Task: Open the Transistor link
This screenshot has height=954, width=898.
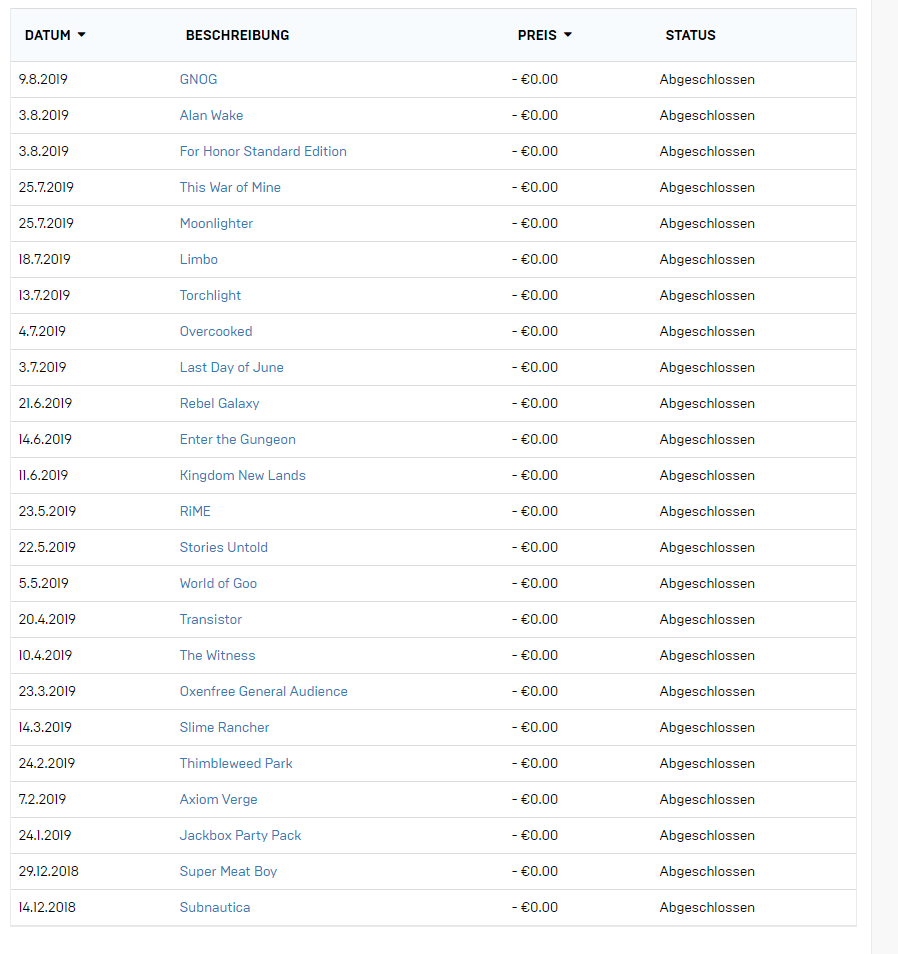Action: [x=211, y=619]
